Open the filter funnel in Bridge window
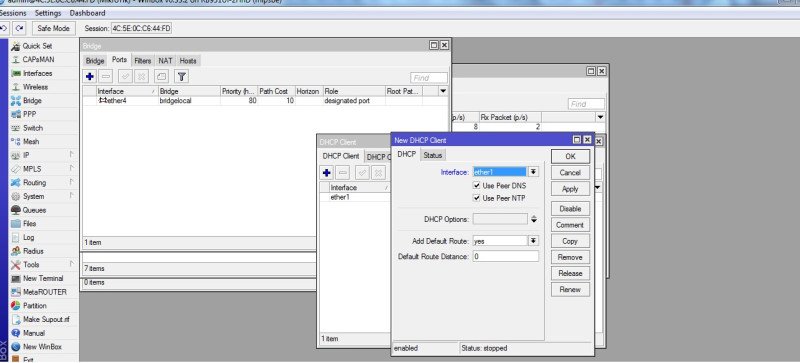The width and height of the screenshot is (800, 363). [182, 77]
